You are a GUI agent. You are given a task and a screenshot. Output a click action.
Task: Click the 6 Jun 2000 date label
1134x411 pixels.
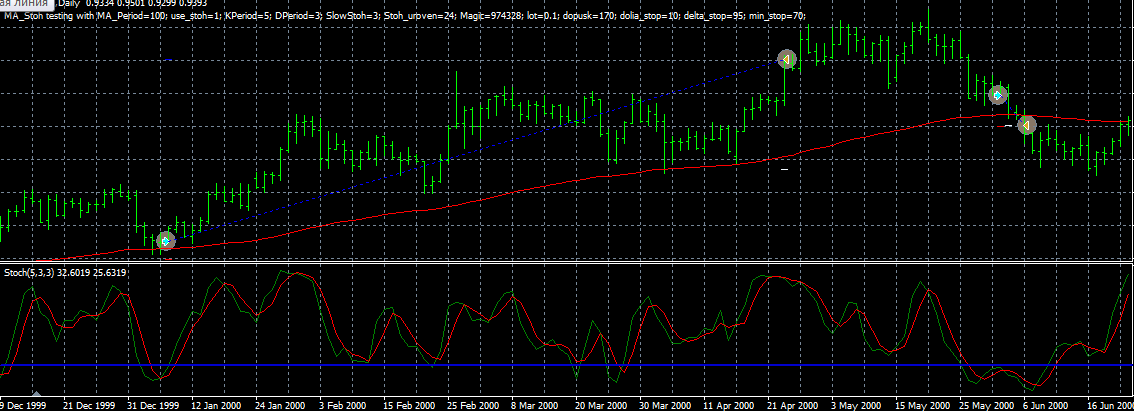point(1046,404)
